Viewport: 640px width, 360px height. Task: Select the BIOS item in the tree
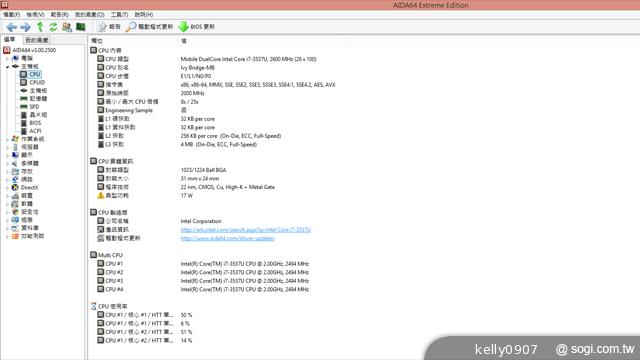point(35,123)
